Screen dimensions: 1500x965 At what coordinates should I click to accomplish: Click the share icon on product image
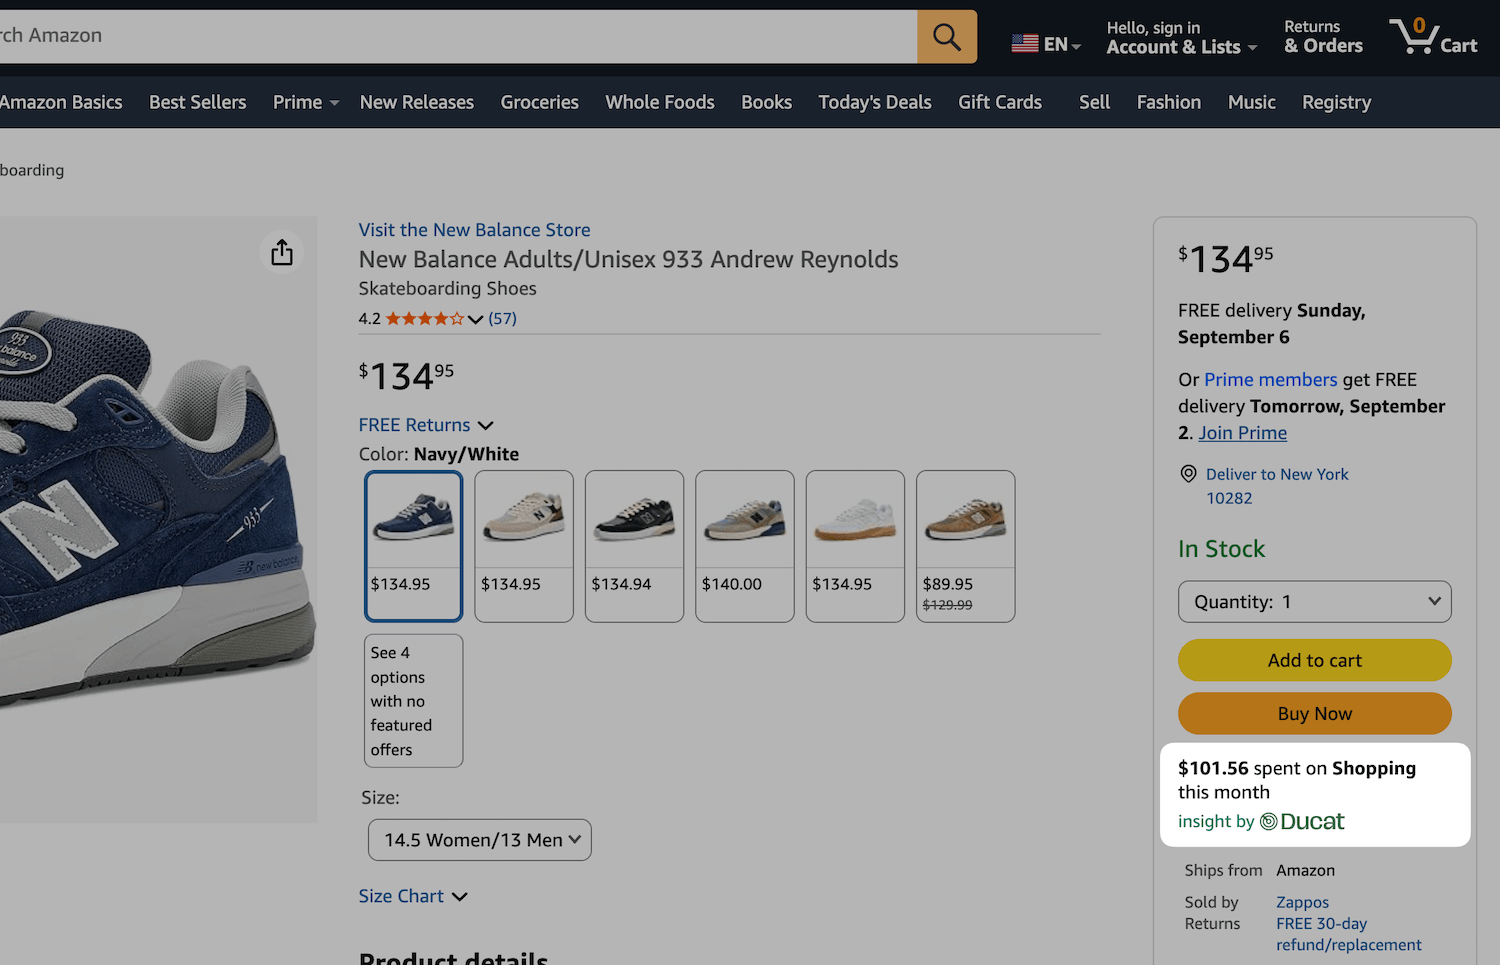(x=282, y=252)
